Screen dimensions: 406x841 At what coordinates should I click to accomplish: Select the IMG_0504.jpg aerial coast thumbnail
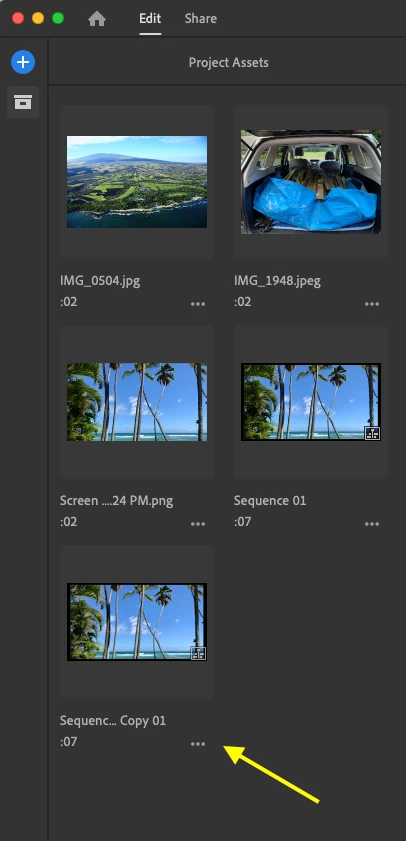tap(137, 182)
